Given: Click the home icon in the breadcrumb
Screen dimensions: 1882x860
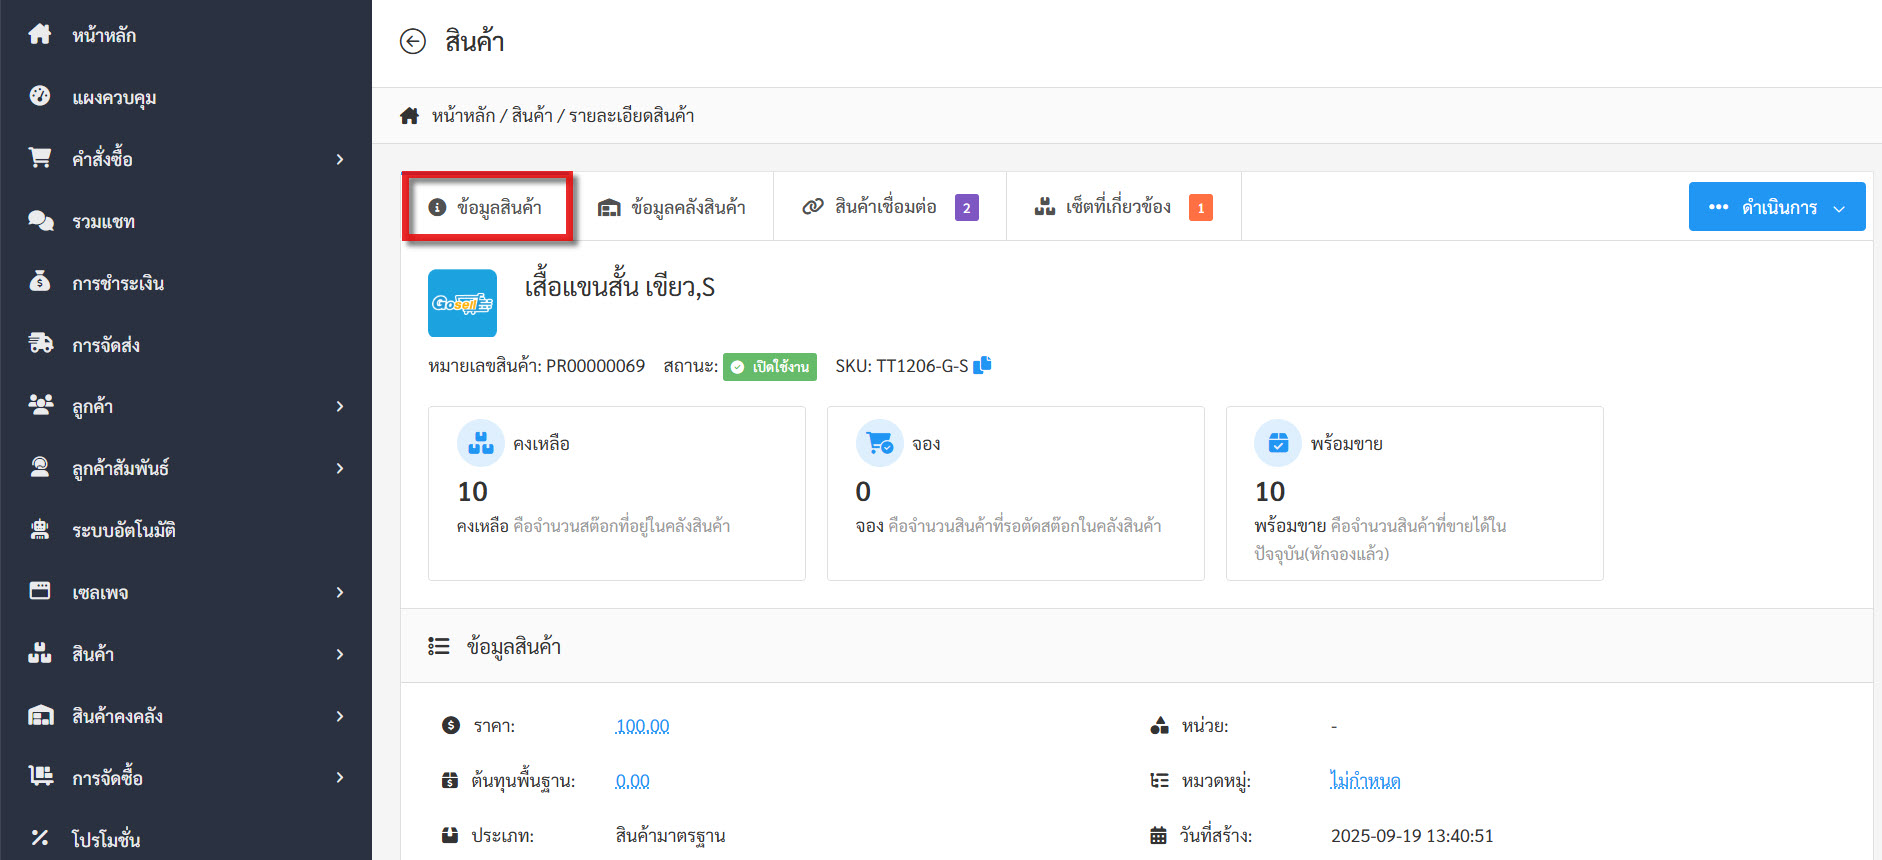Looking at the screenshot, I should (409, 116).
